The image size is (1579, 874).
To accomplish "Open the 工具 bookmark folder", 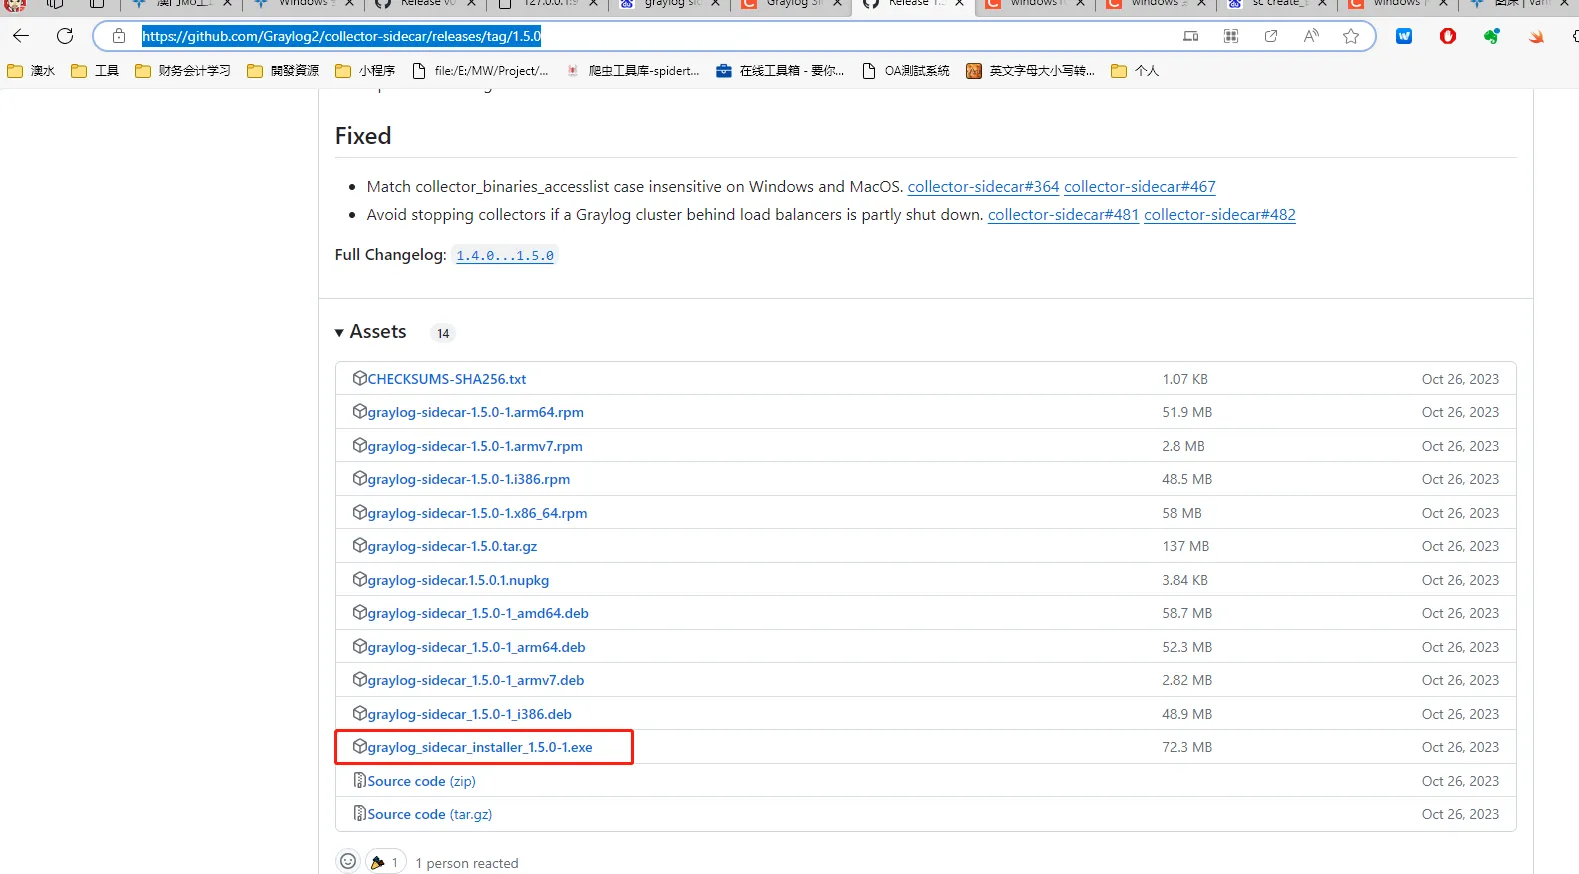I will point(97,71).
